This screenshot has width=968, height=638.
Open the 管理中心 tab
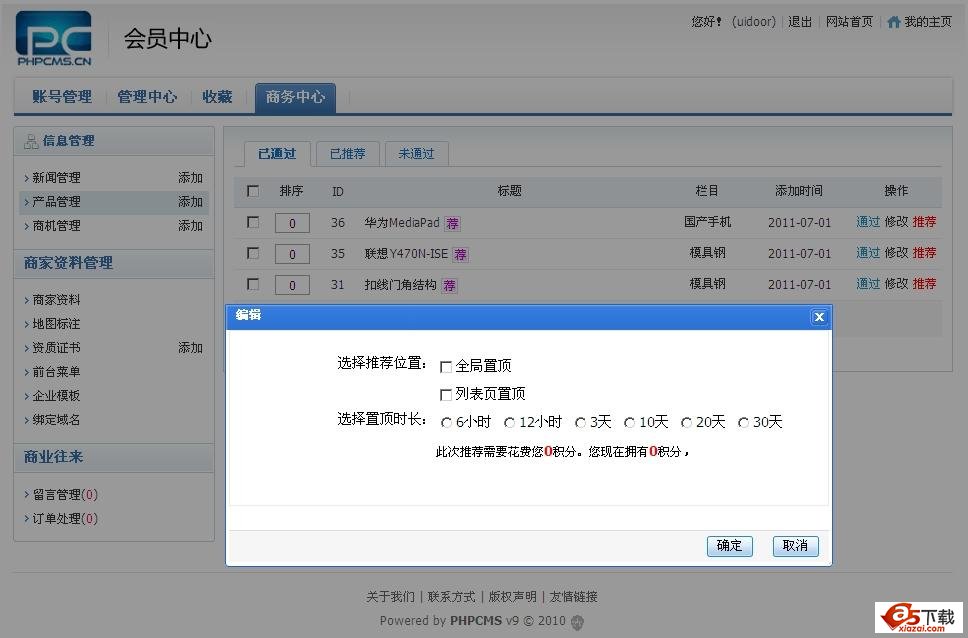click(147, 97)
